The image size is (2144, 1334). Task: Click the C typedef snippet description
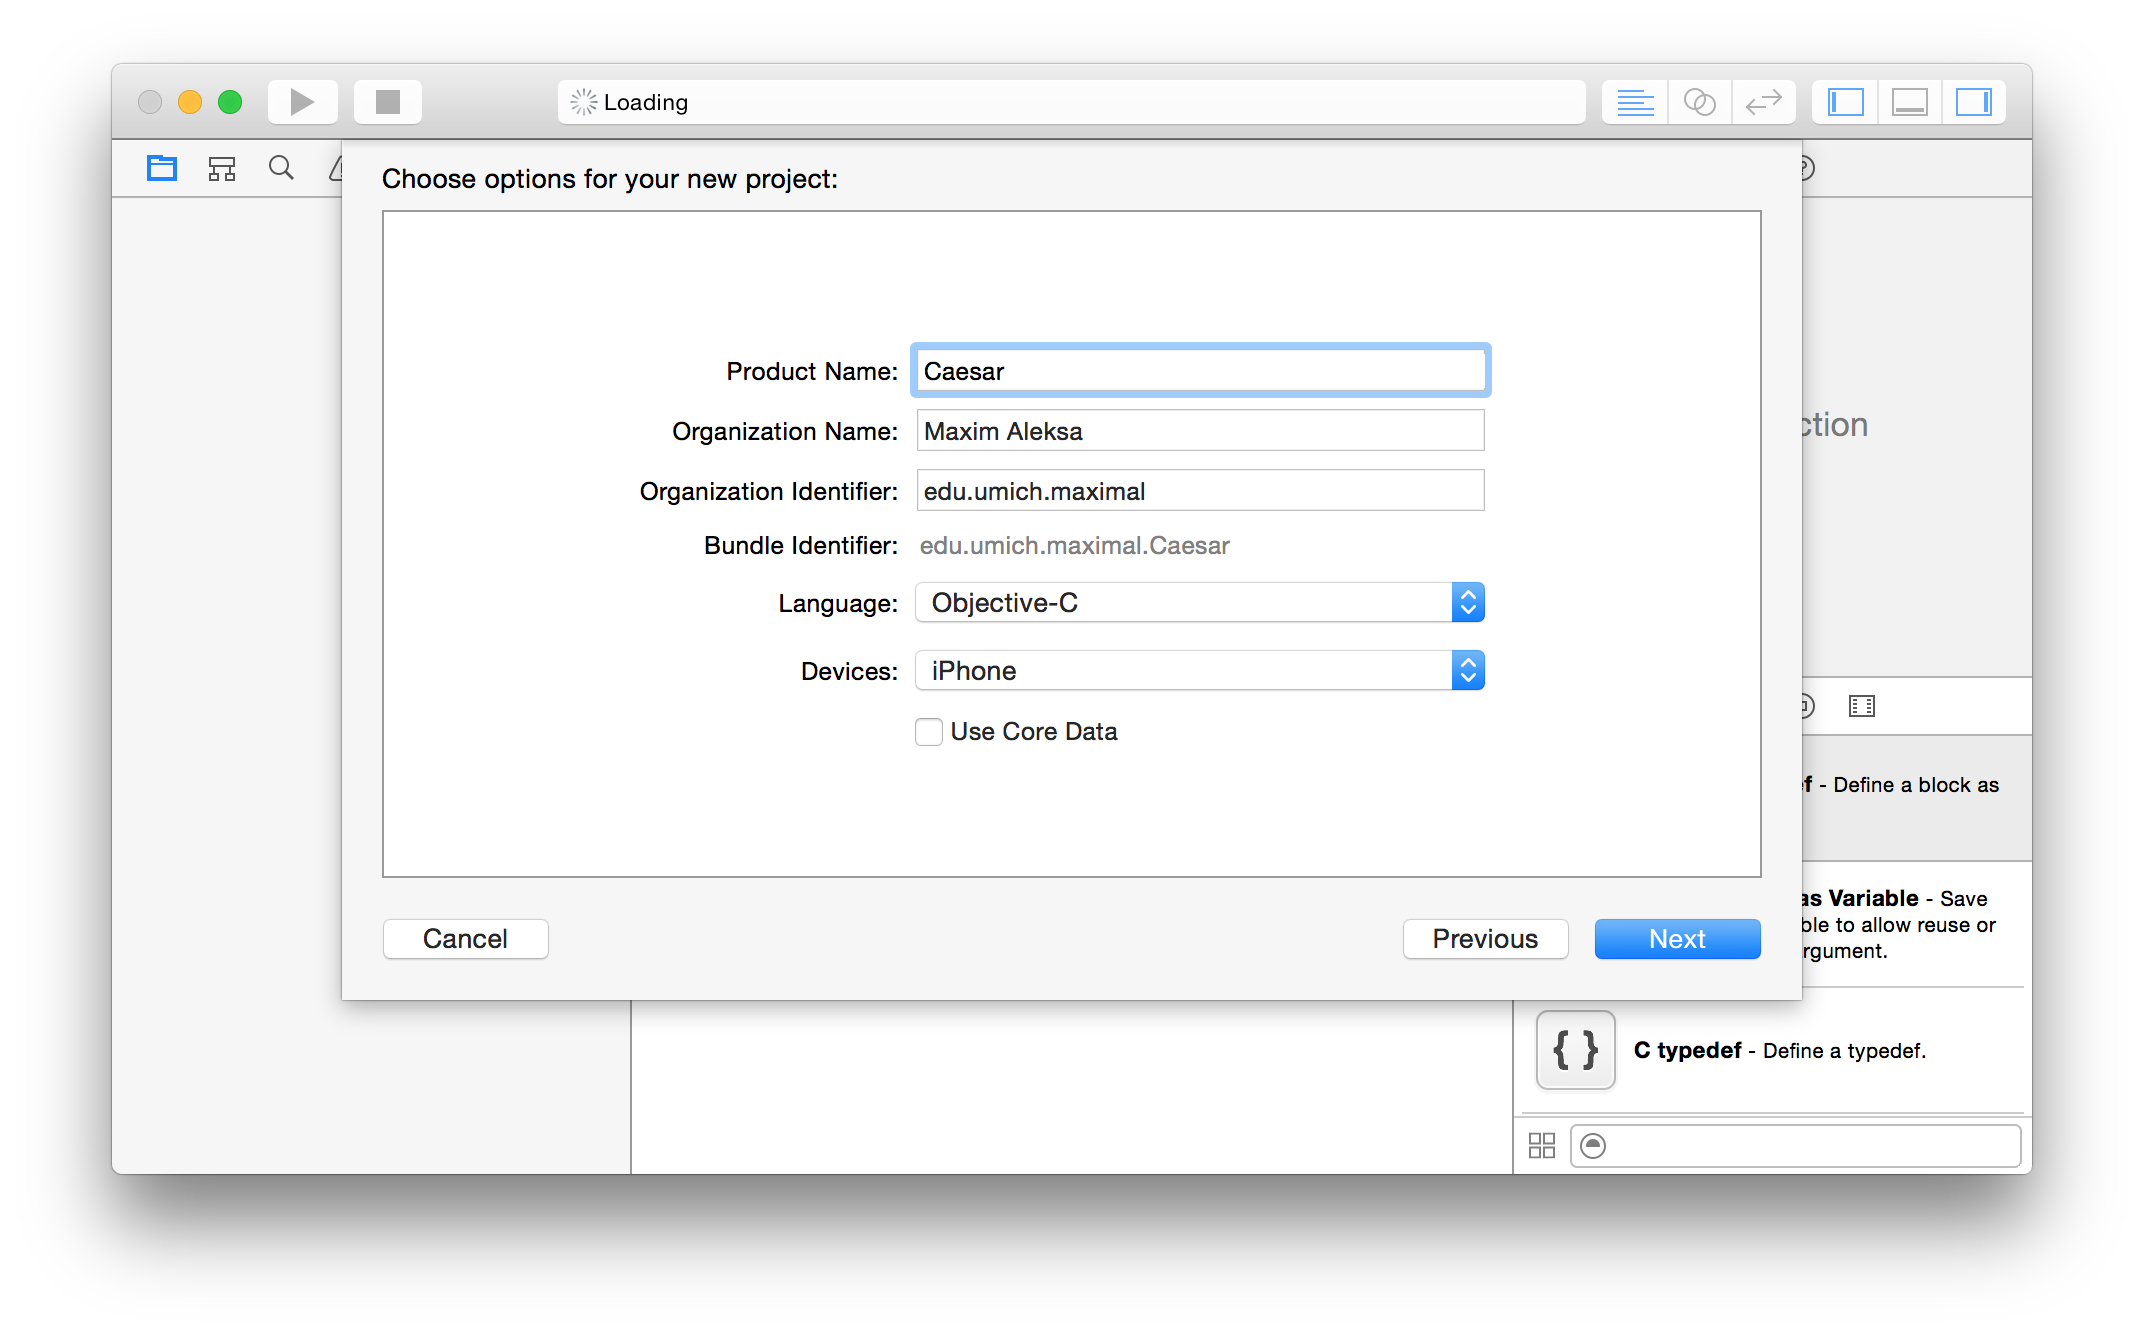tap(1780, 1051)
